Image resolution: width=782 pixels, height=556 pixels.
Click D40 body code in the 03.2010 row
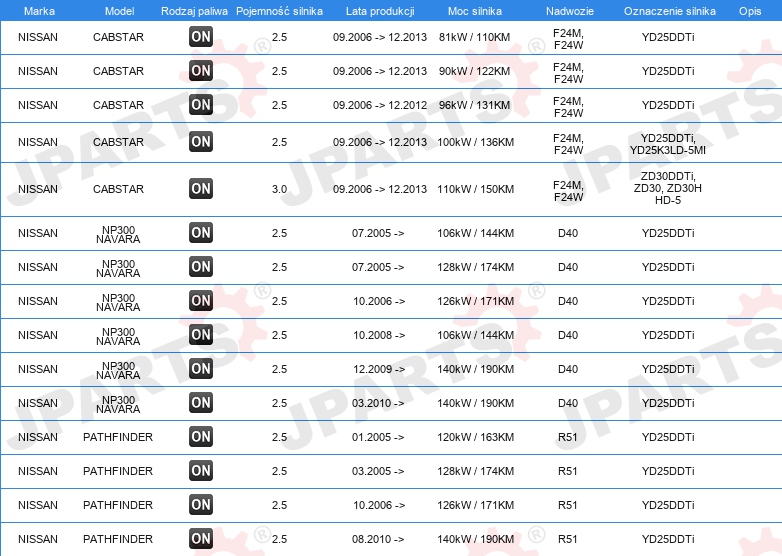coord(568,403)
